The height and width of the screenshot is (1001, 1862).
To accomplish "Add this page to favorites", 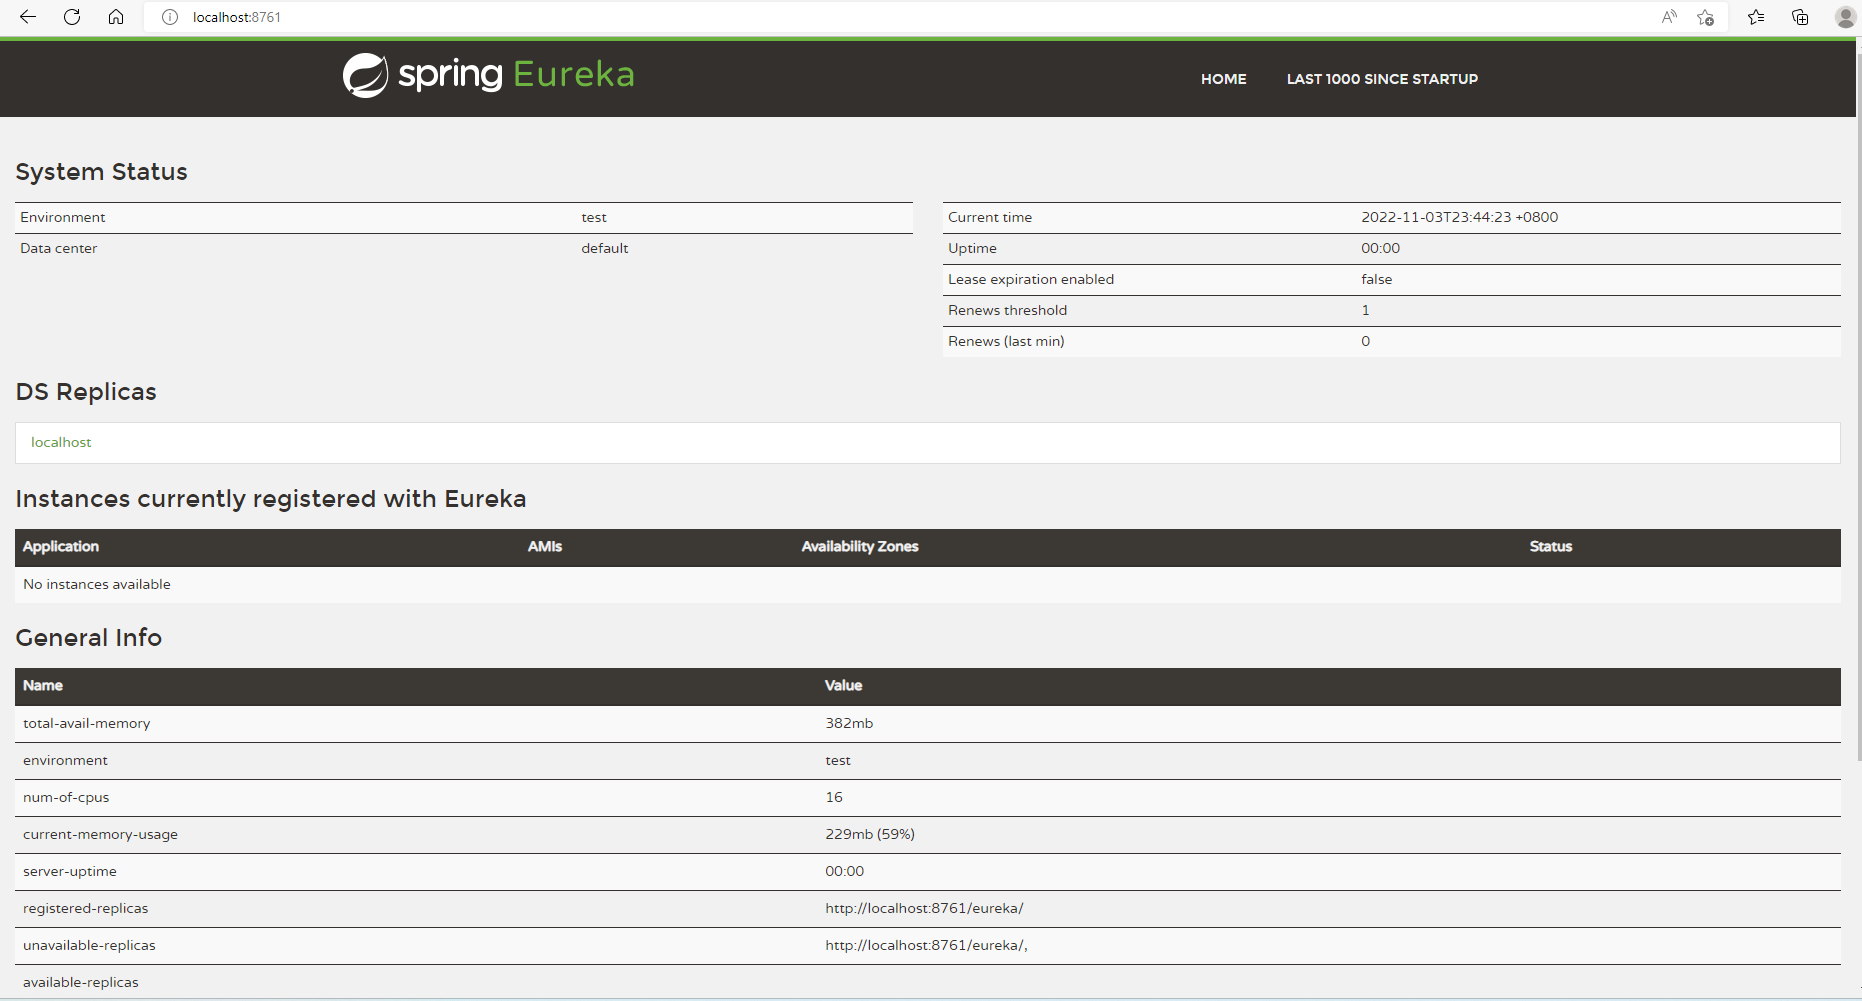I will tap(1706, 17).
